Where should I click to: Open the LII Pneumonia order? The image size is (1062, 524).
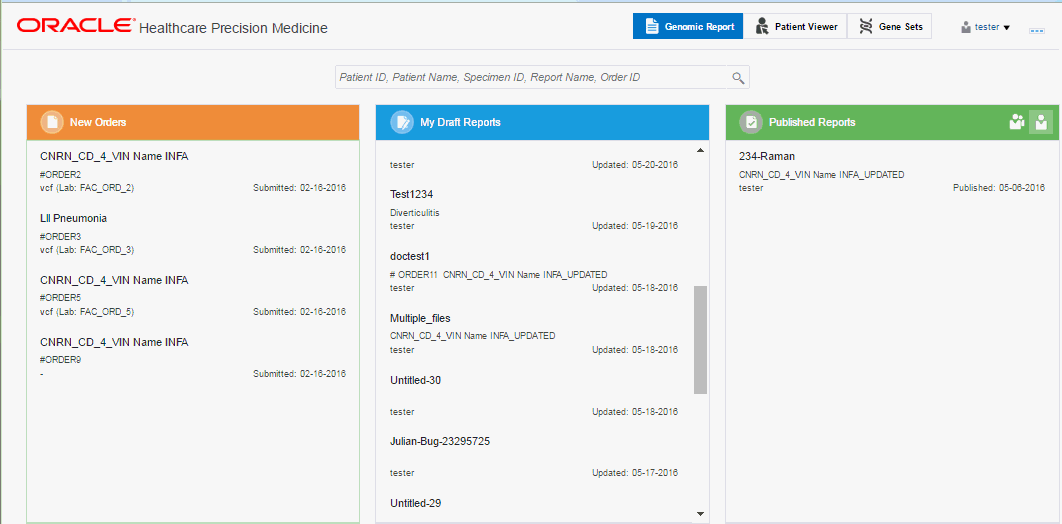pos(193,234)
